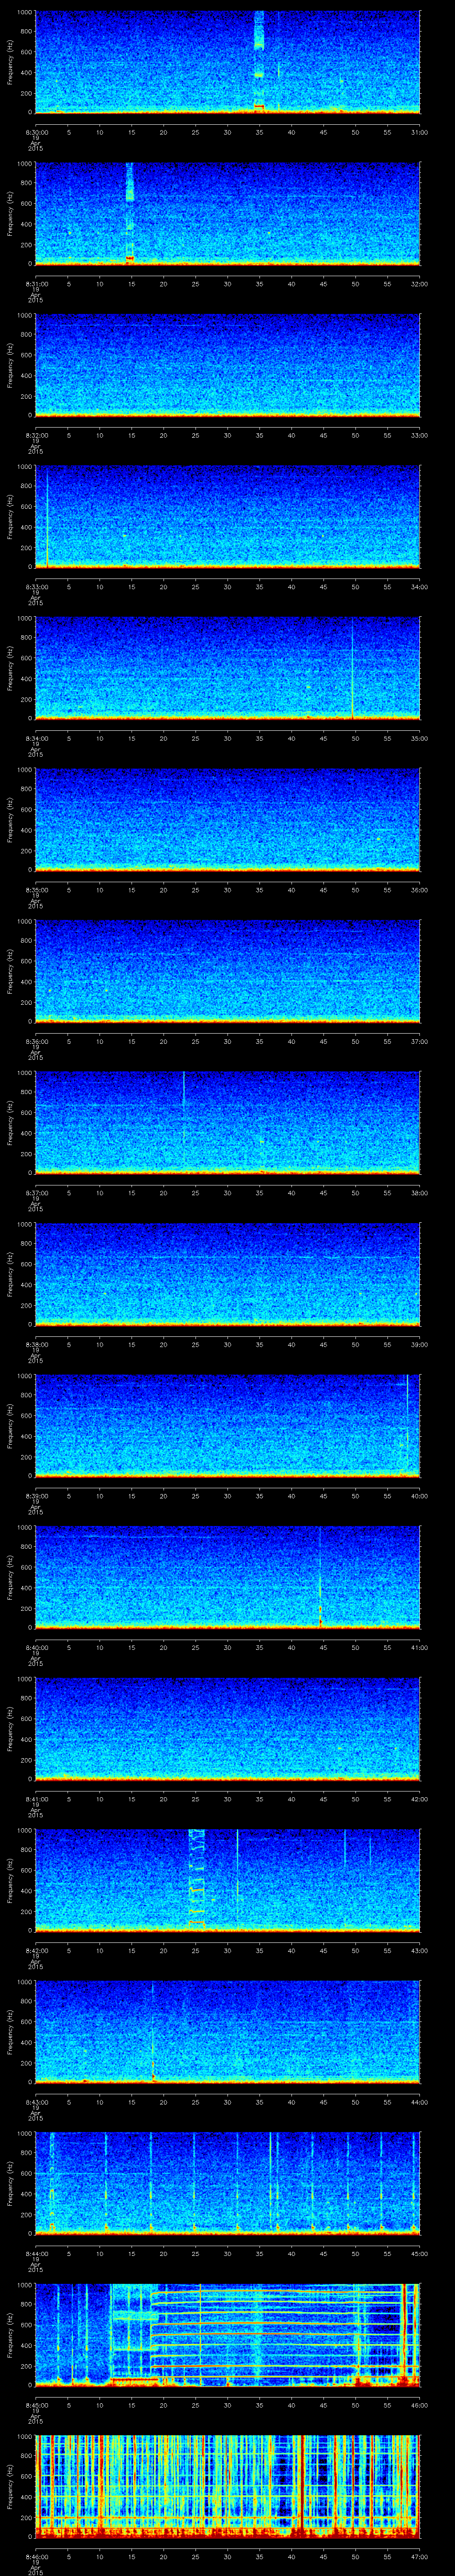The height and width of the screenshot is (2576, 455).
Task: Open the 8:32:00 spectrogram panel
Action: pos(227,364)
